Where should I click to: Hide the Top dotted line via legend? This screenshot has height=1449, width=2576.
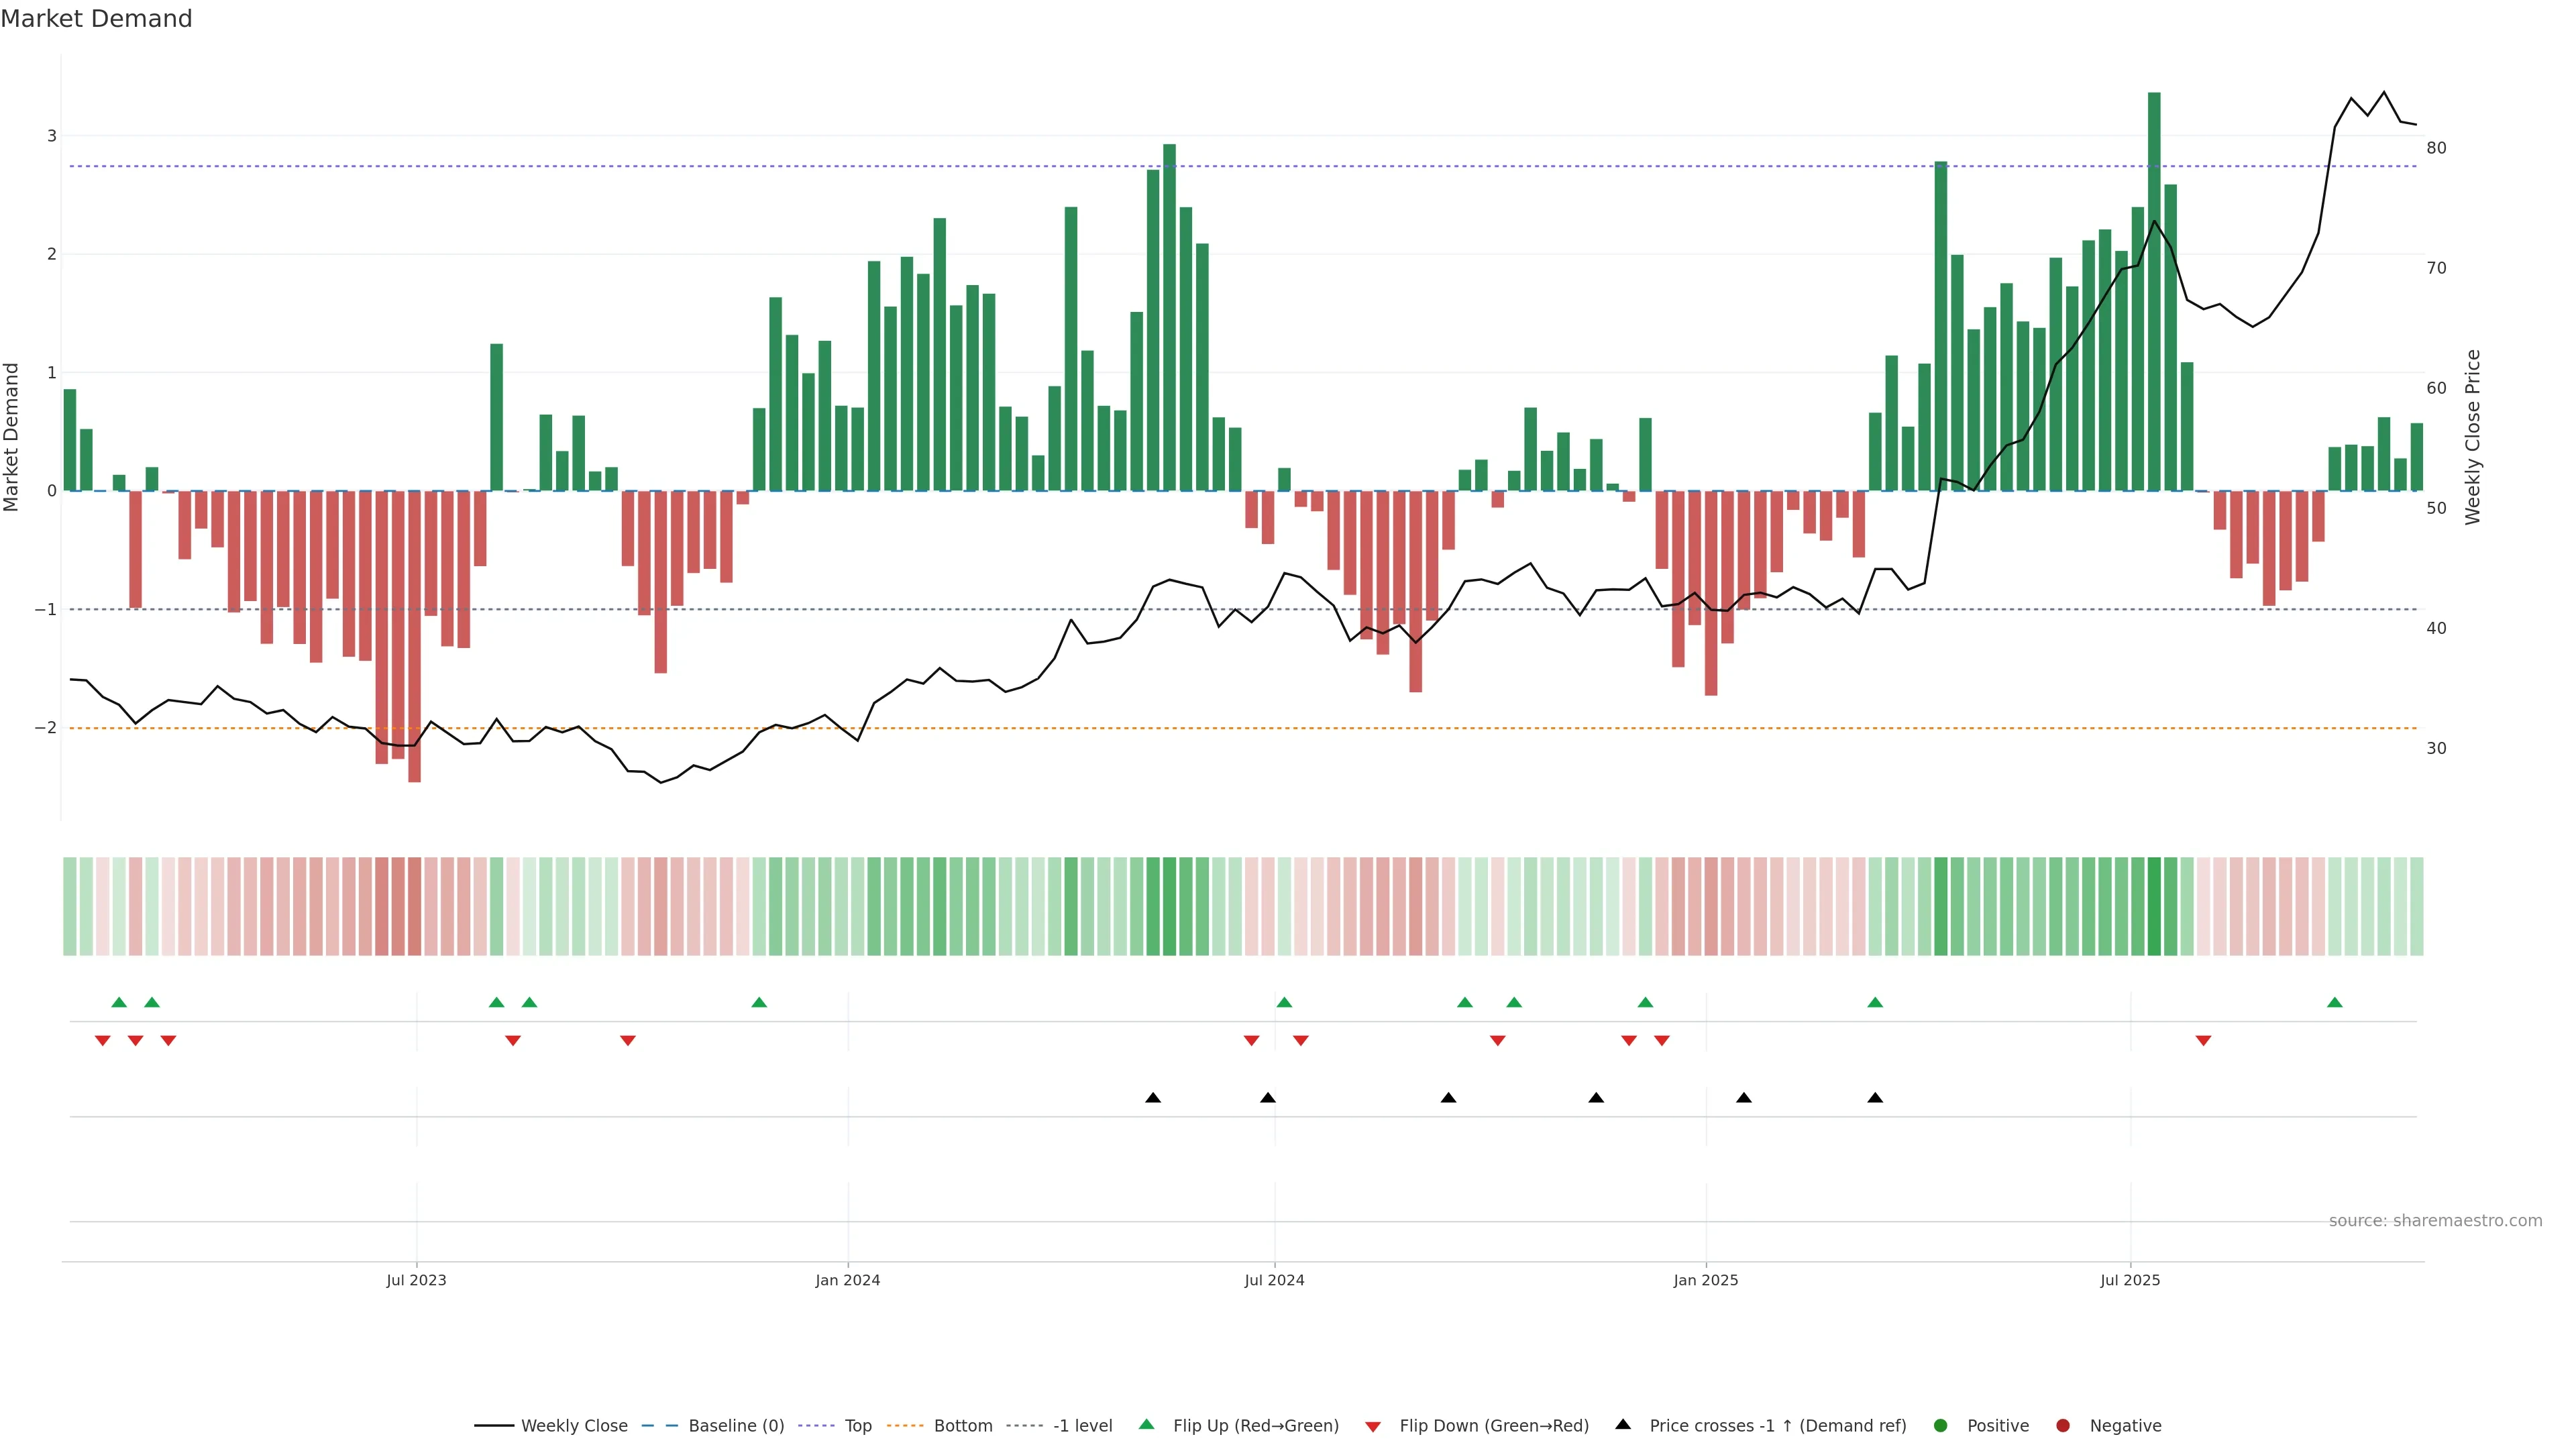857,1426
